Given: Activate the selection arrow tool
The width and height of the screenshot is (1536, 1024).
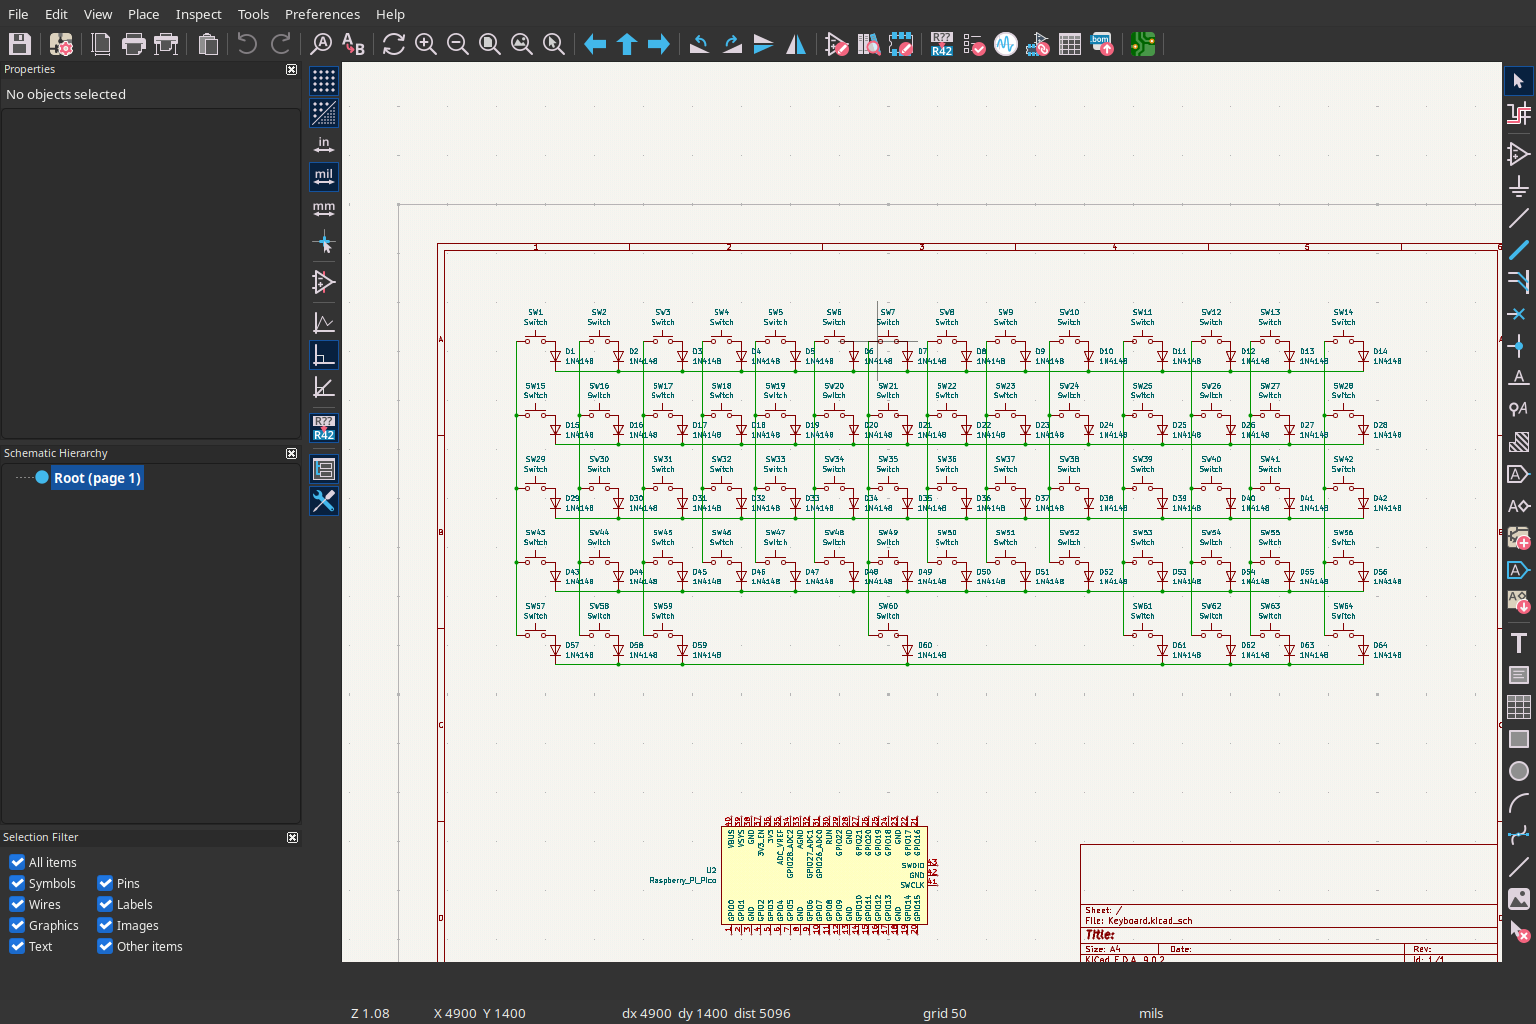Looking at the screenshot, I should click(x=1519, y=80).
